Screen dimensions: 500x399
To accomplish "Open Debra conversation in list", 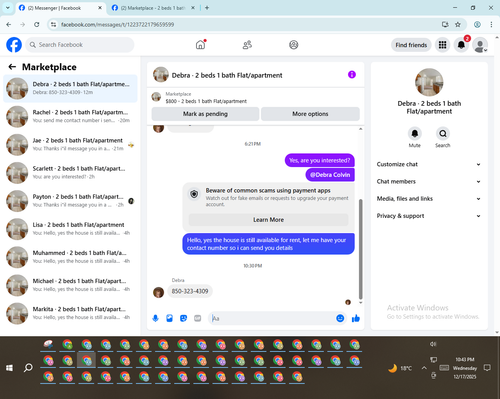I will (70, 89).
